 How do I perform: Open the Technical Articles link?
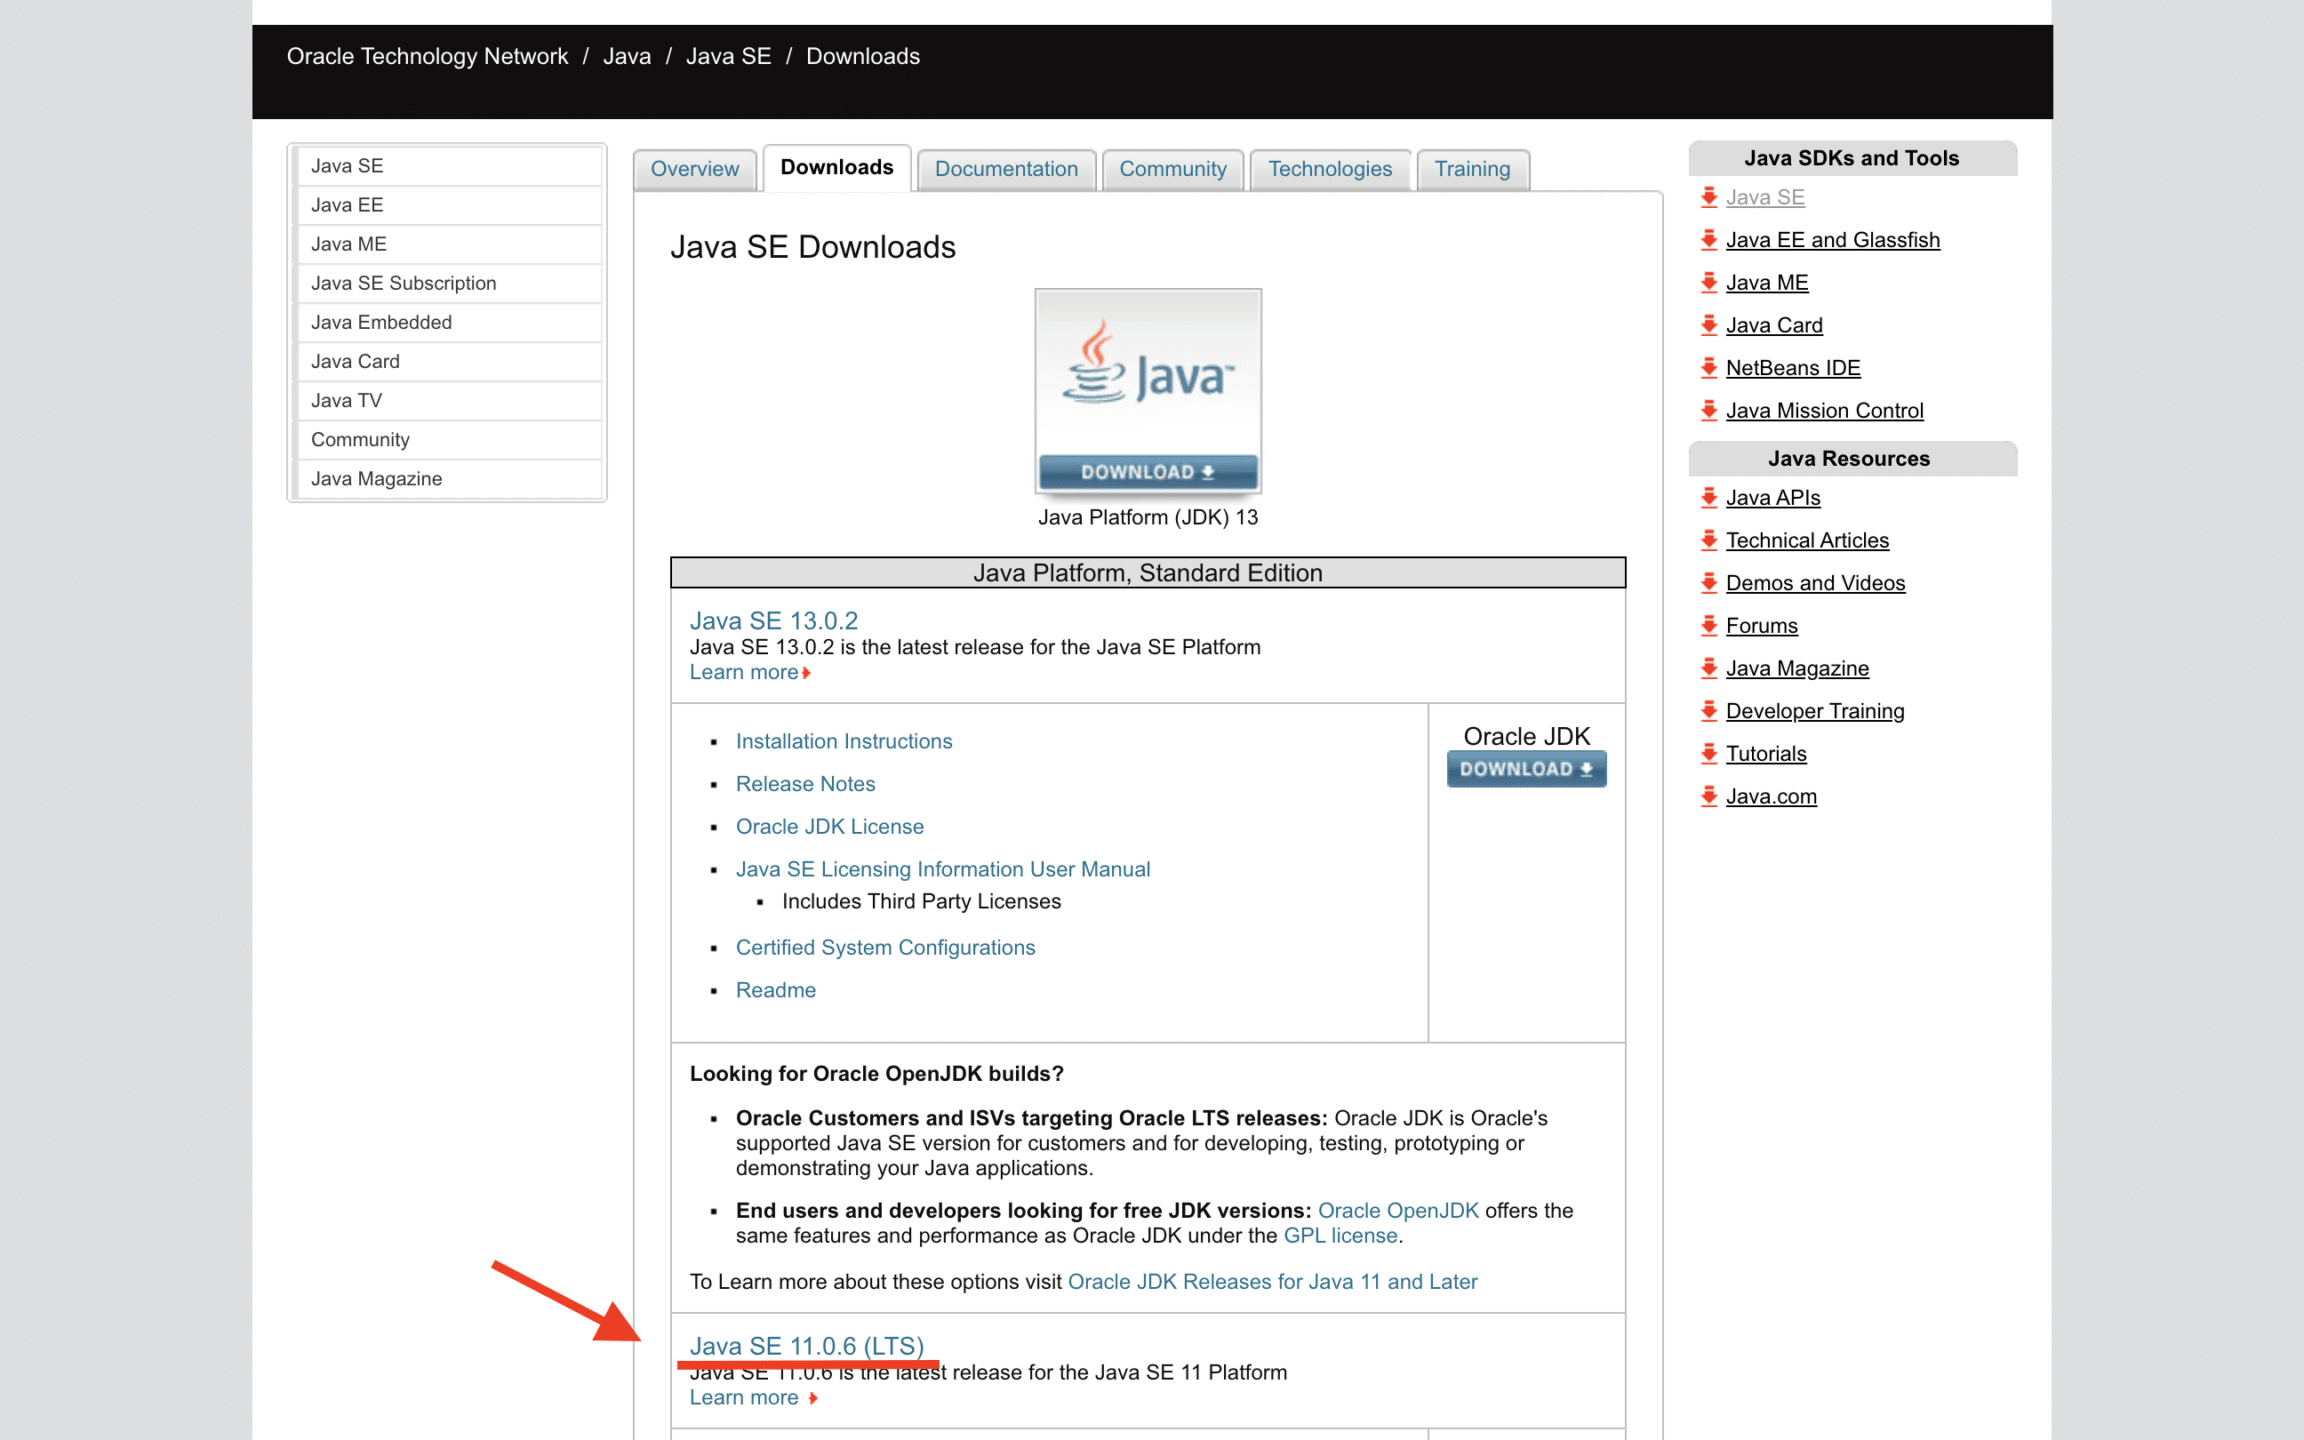pos(1807,540)
